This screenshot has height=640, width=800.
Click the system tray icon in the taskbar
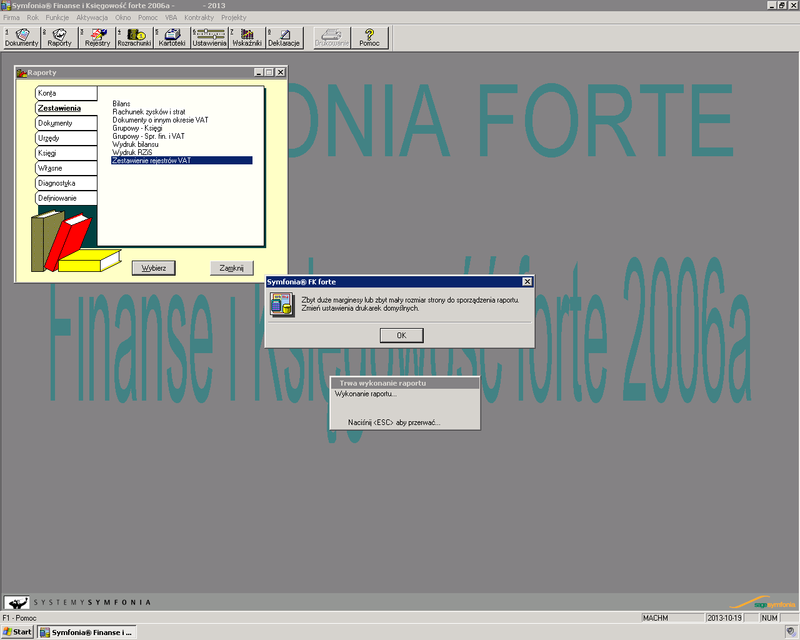(x=790, y=632)
